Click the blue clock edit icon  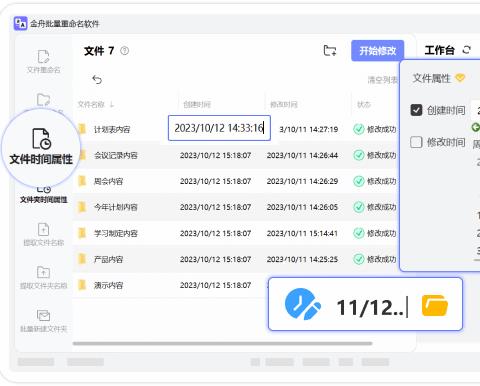[302, 304]
